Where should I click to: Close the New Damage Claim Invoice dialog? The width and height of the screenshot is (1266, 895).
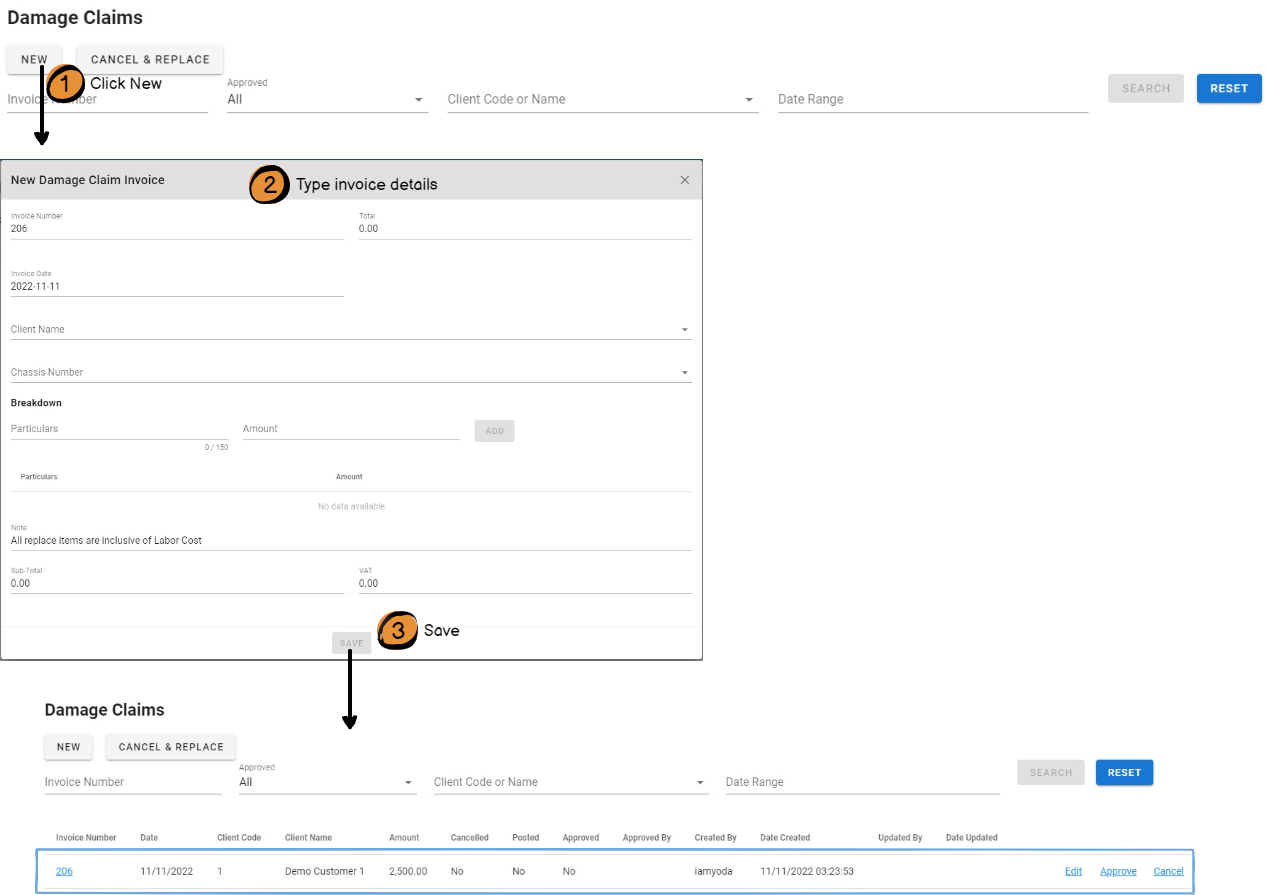[685, 180]
